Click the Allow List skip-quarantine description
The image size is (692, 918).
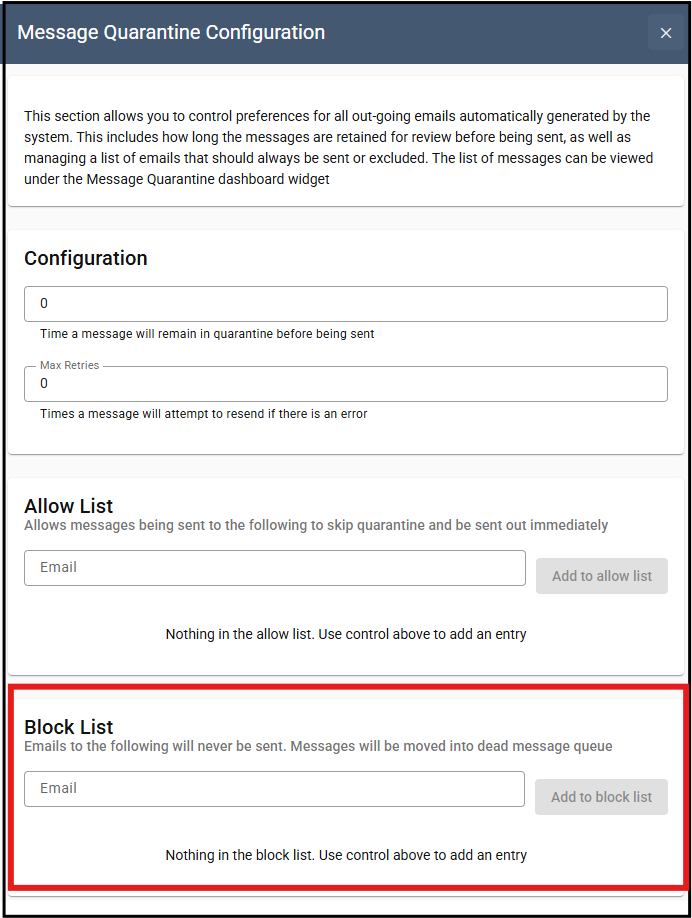316,525
